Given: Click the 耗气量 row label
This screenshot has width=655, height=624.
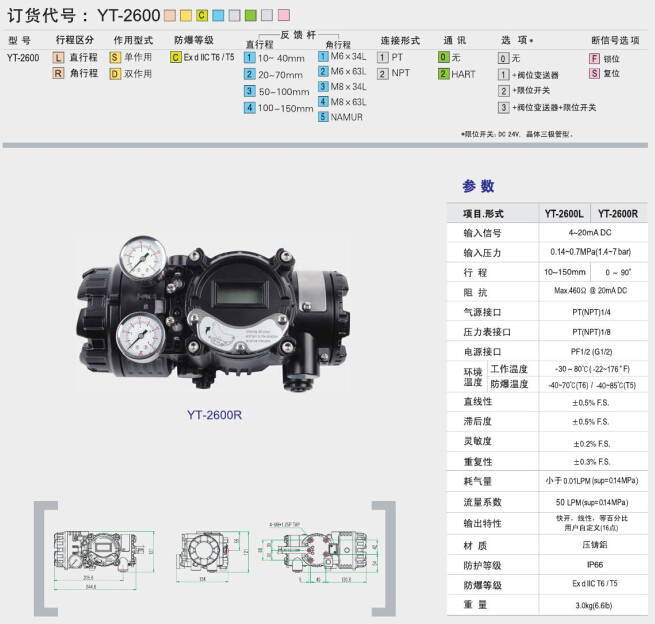Looking at the screenshot, I should click(x=477, y=481).
